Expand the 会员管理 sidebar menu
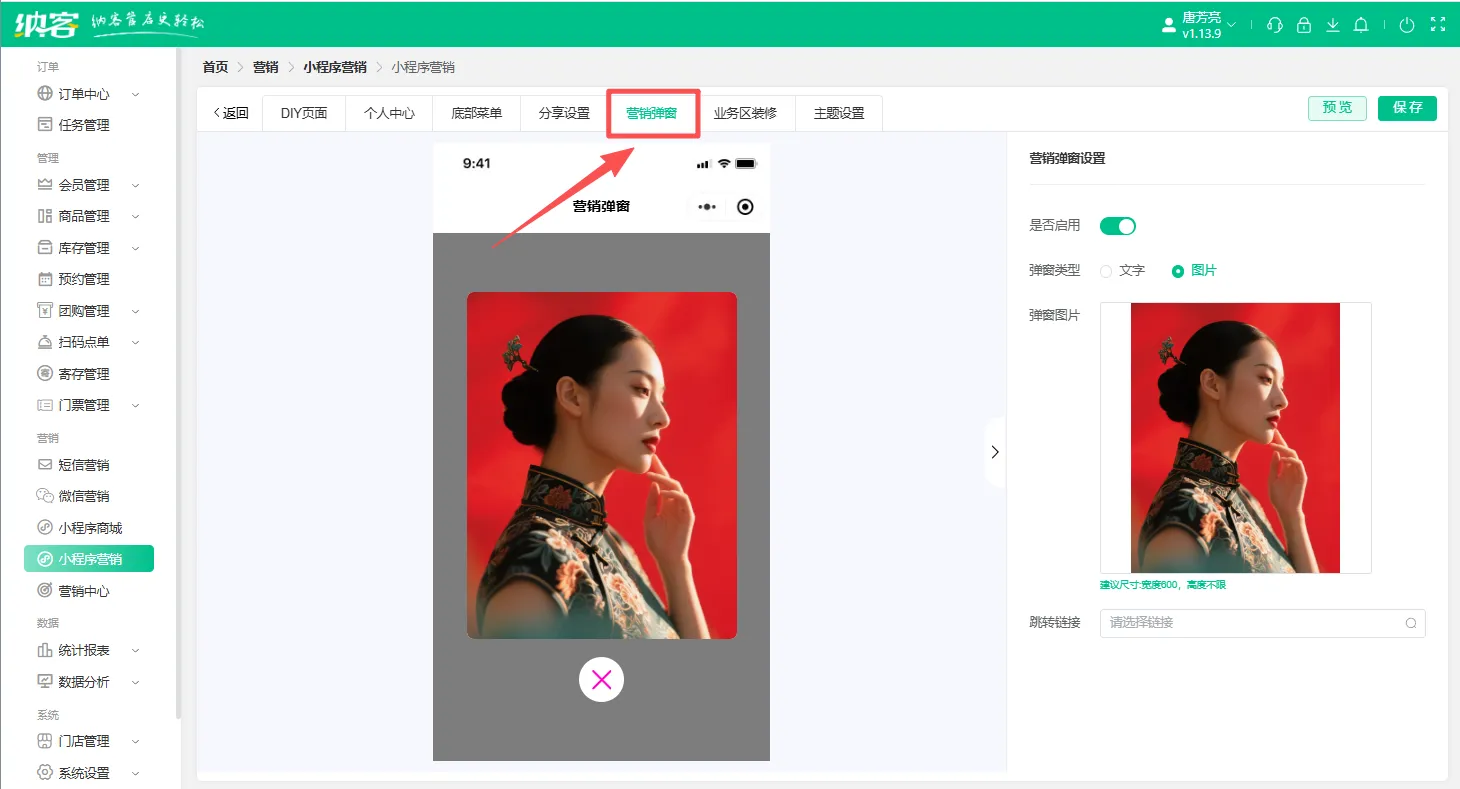1460x789 pixels. [85, 185]
